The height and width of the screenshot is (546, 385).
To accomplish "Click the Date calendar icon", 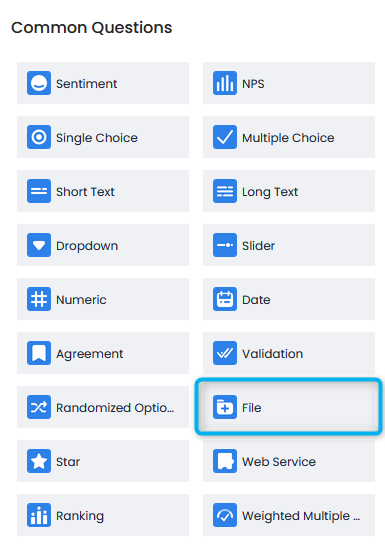I will (x=225, y=299).
